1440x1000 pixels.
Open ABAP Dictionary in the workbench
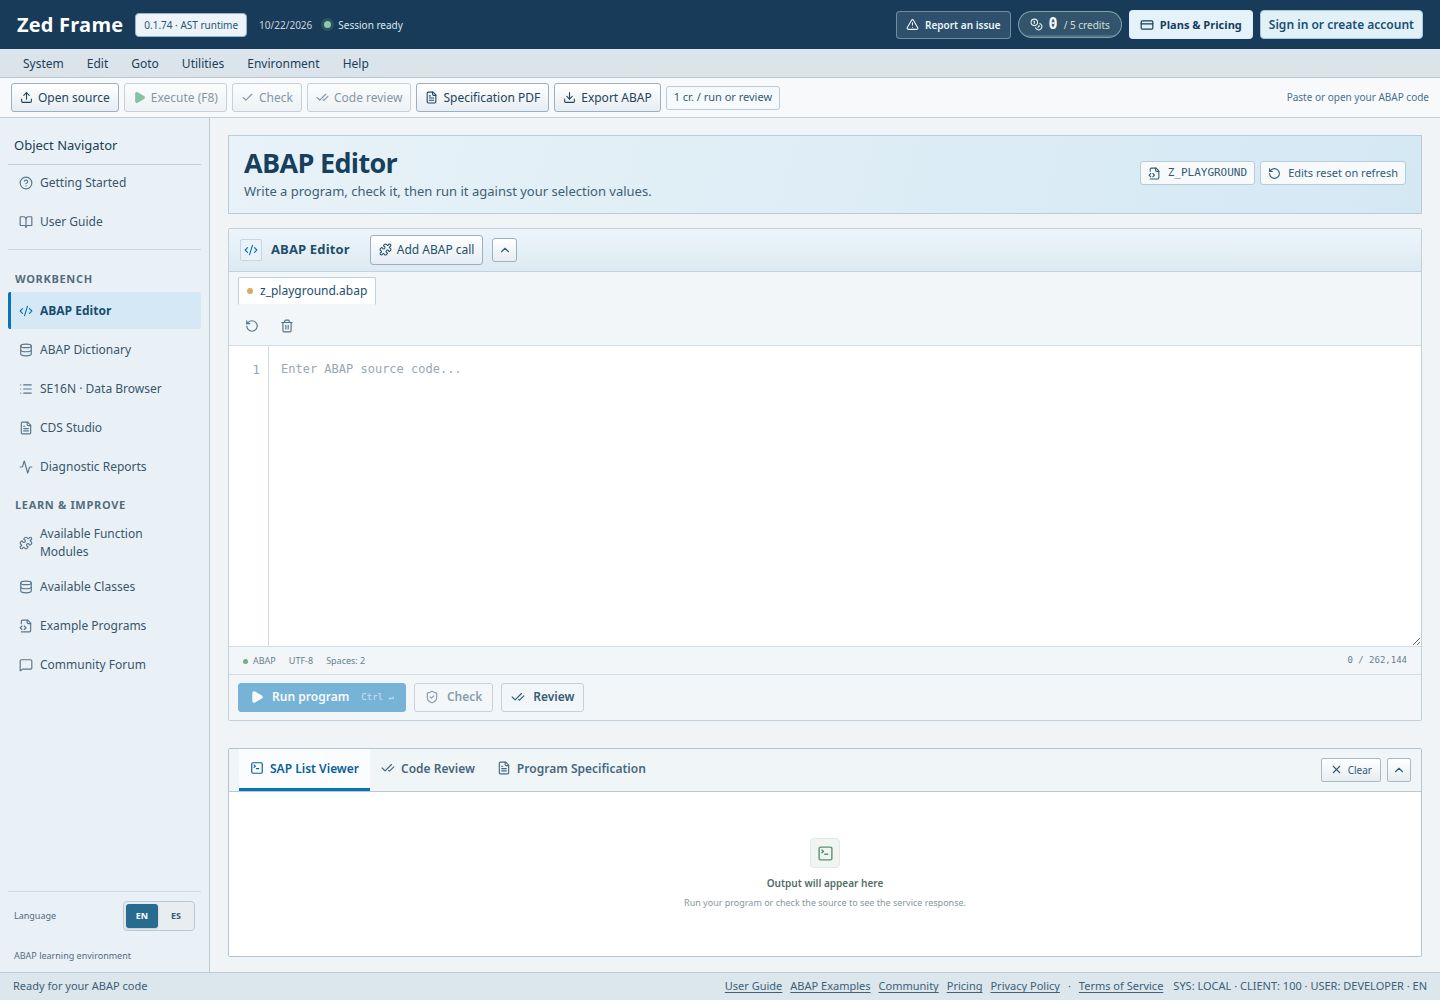coord(104,350)
